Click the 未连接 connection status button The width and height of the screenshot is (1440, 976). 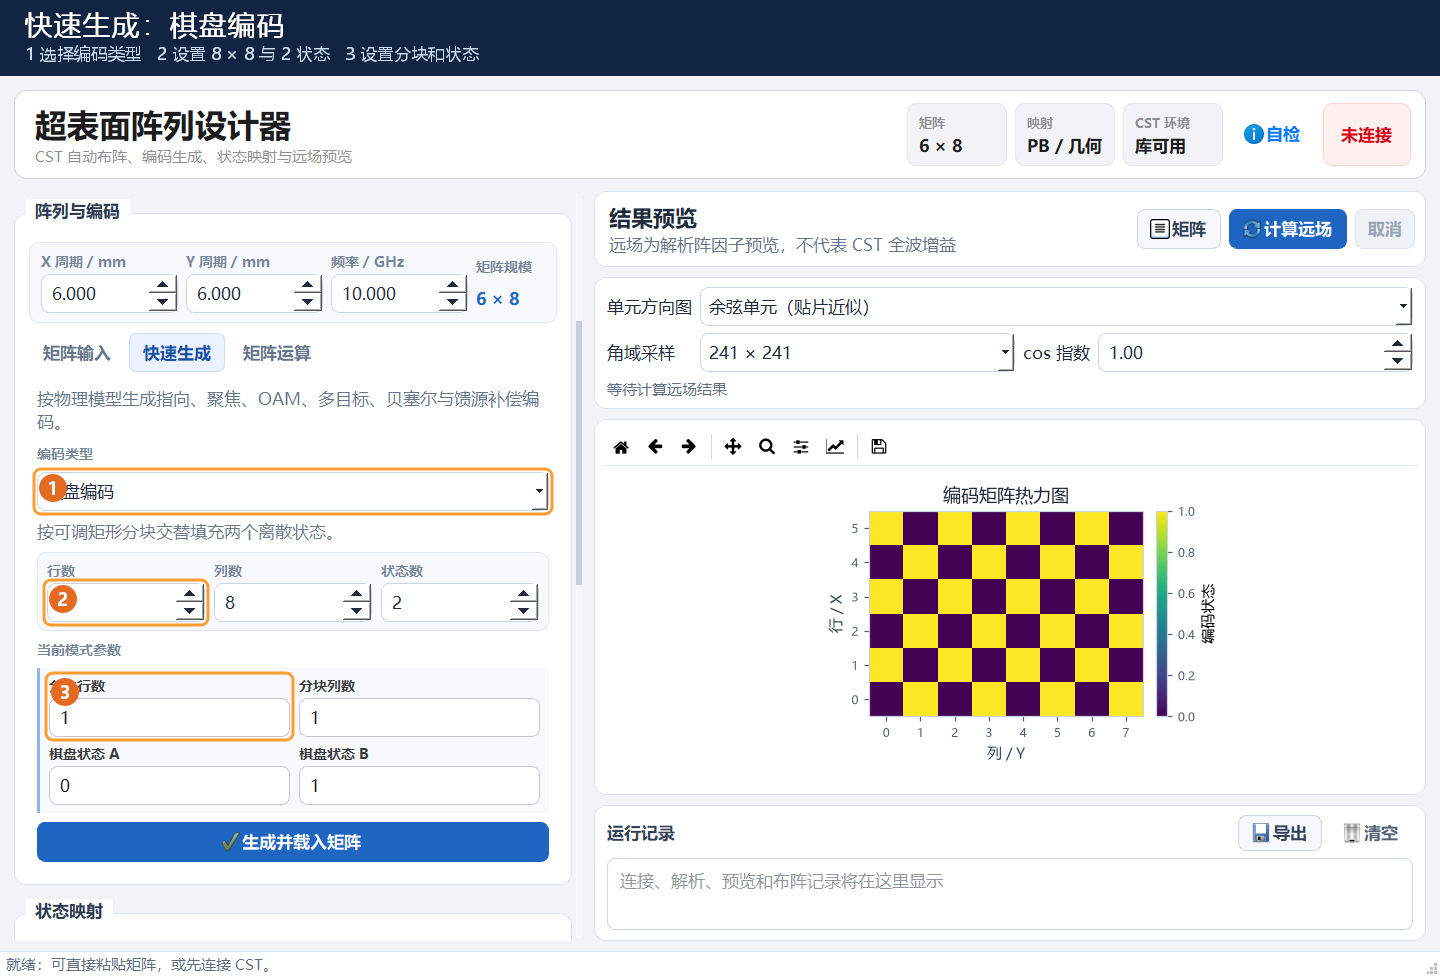[x=1366, y=134]
